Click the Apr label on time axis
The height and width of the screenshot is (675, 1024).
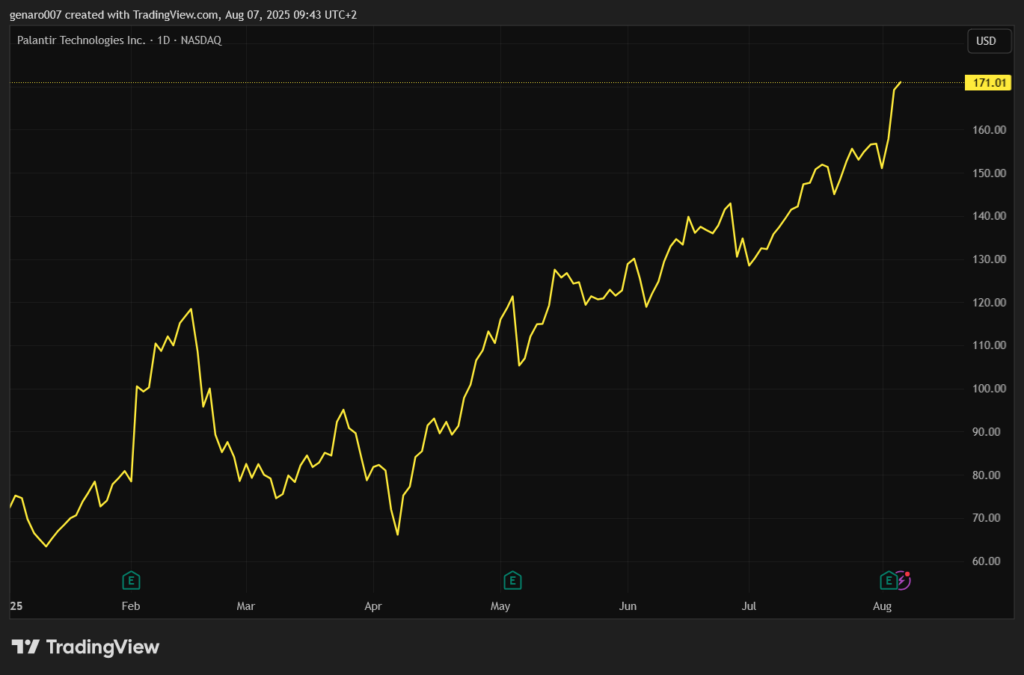373,606
